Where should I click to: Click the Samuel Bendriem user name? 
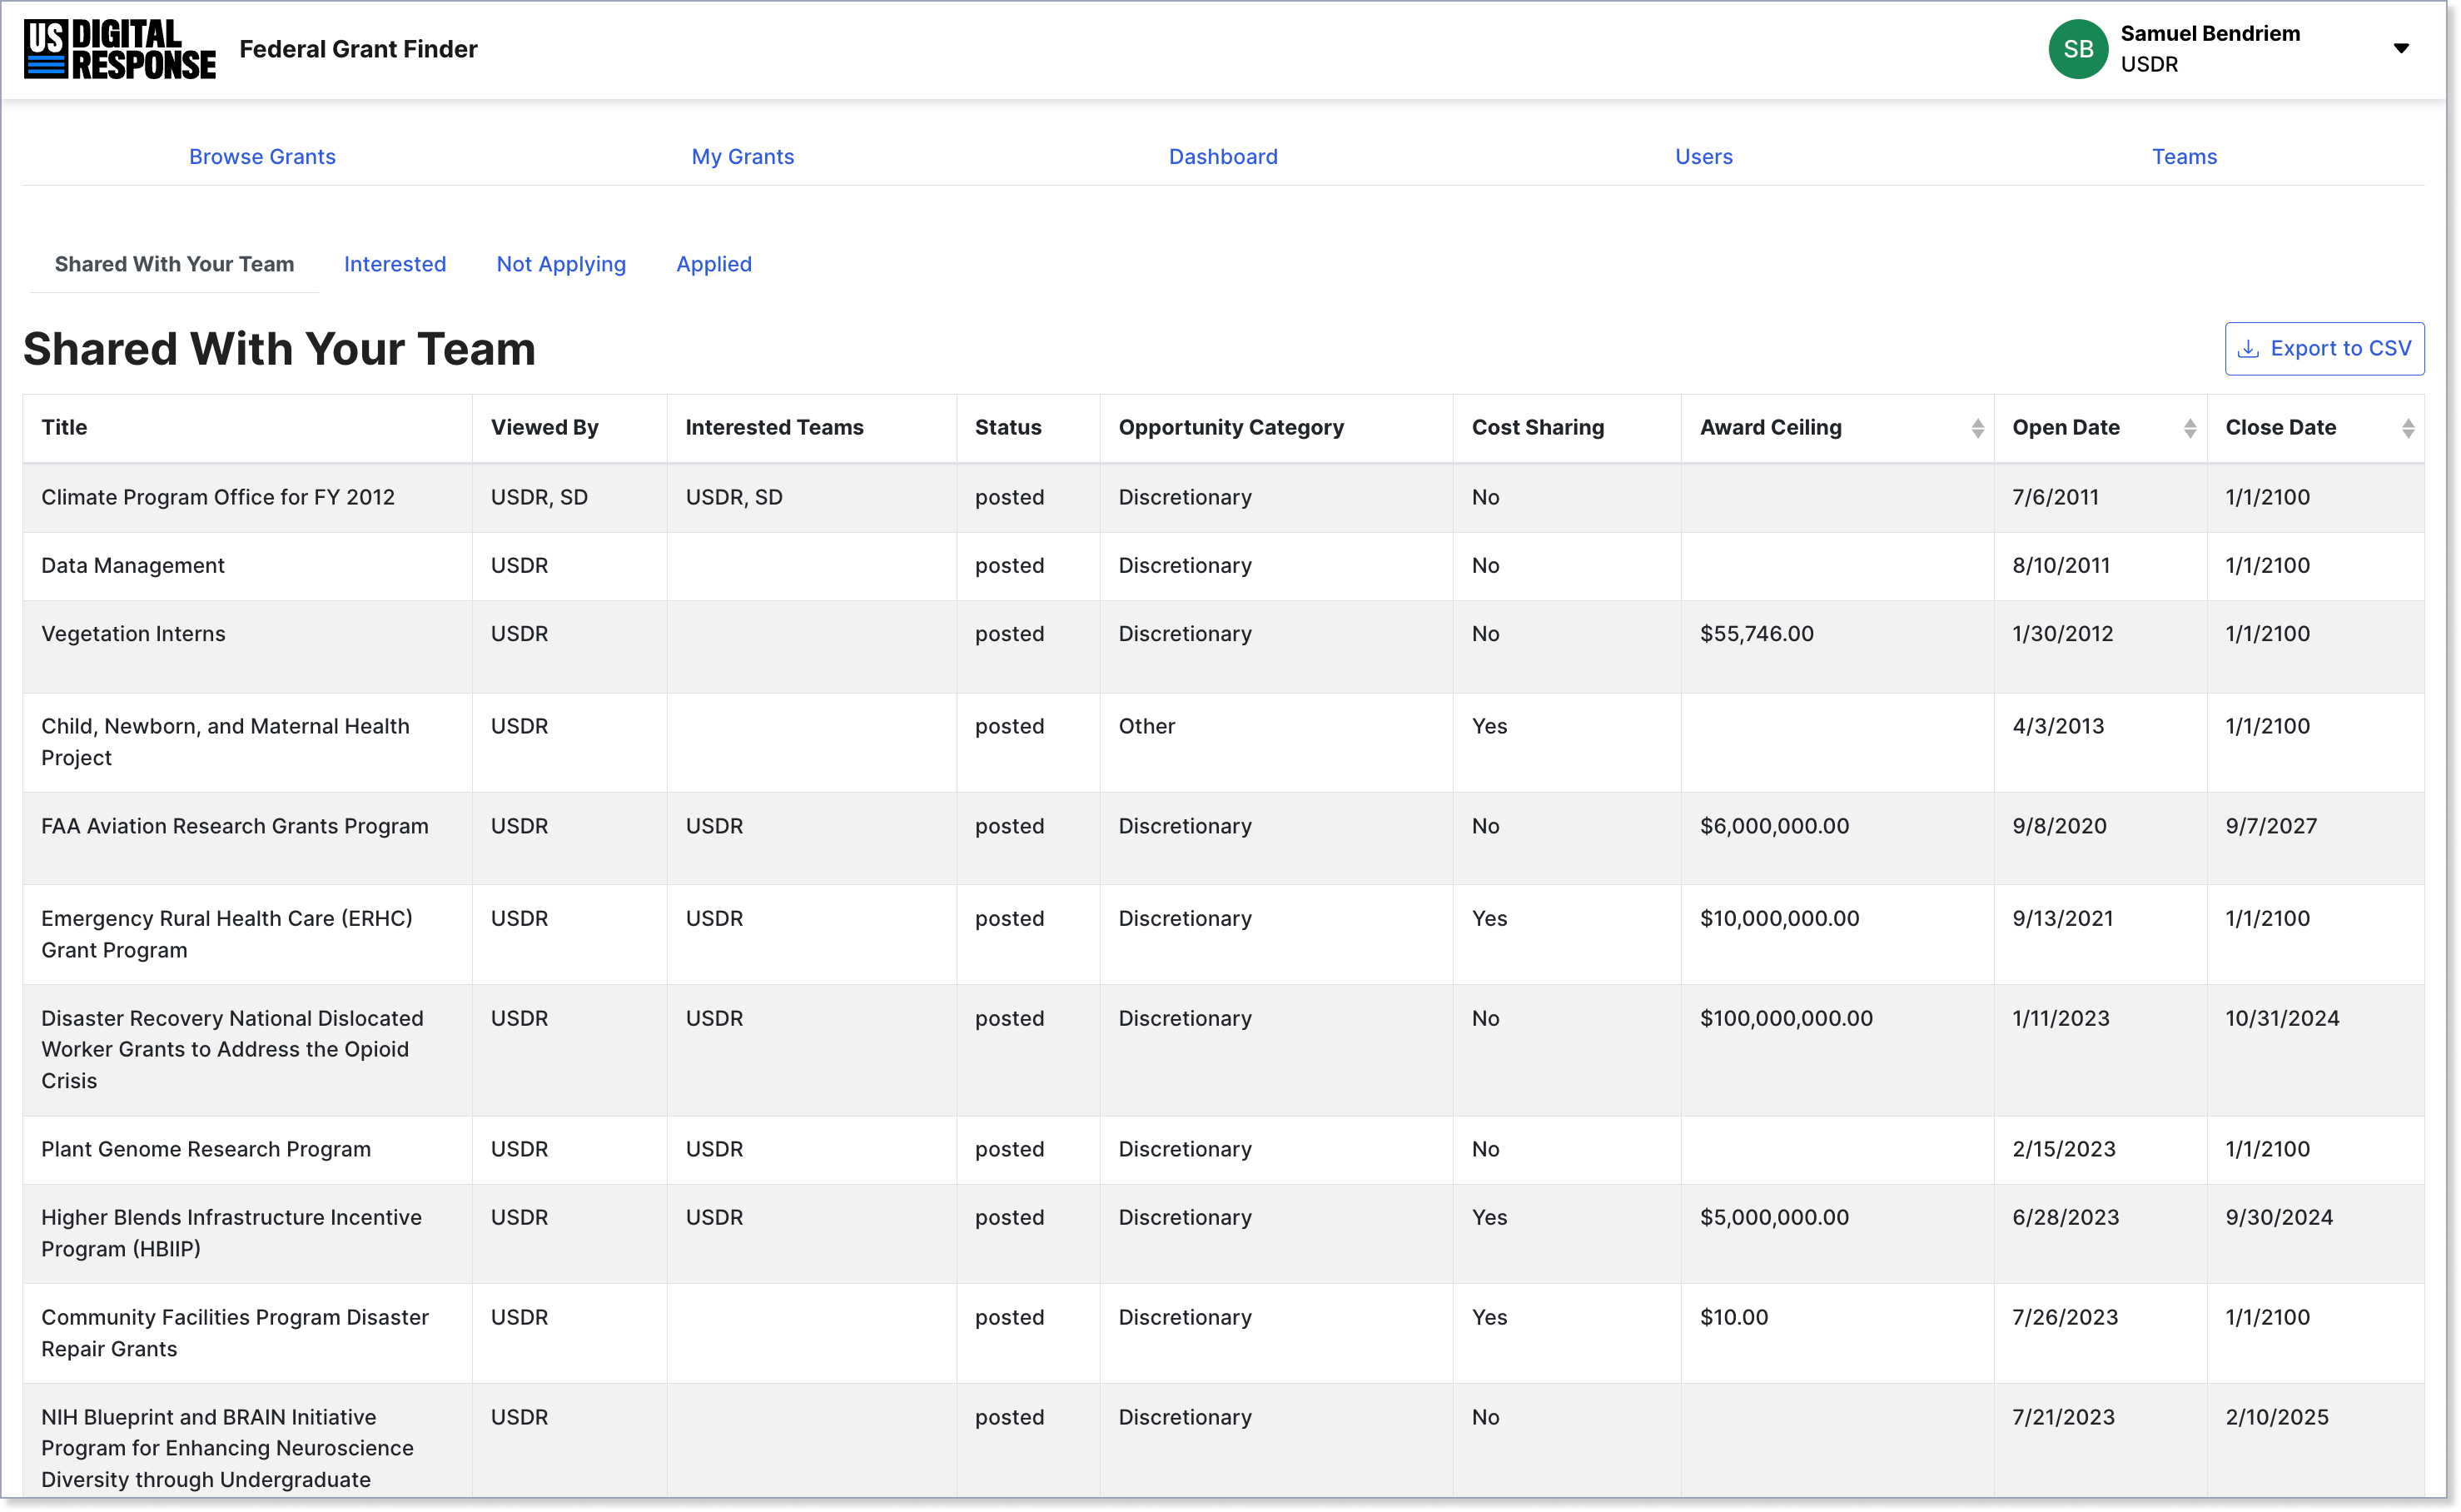click(x=2209, y=34)
